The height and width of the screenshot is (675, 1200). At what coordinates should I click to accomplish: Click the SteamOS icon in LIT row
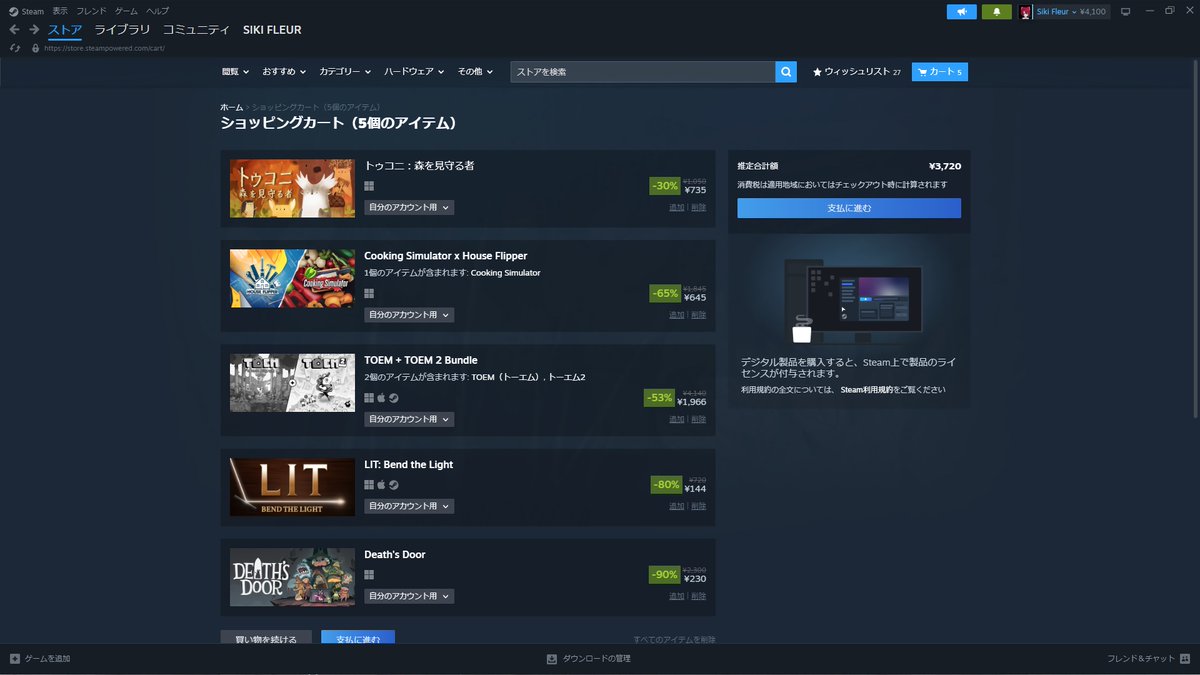click(393, 484)
